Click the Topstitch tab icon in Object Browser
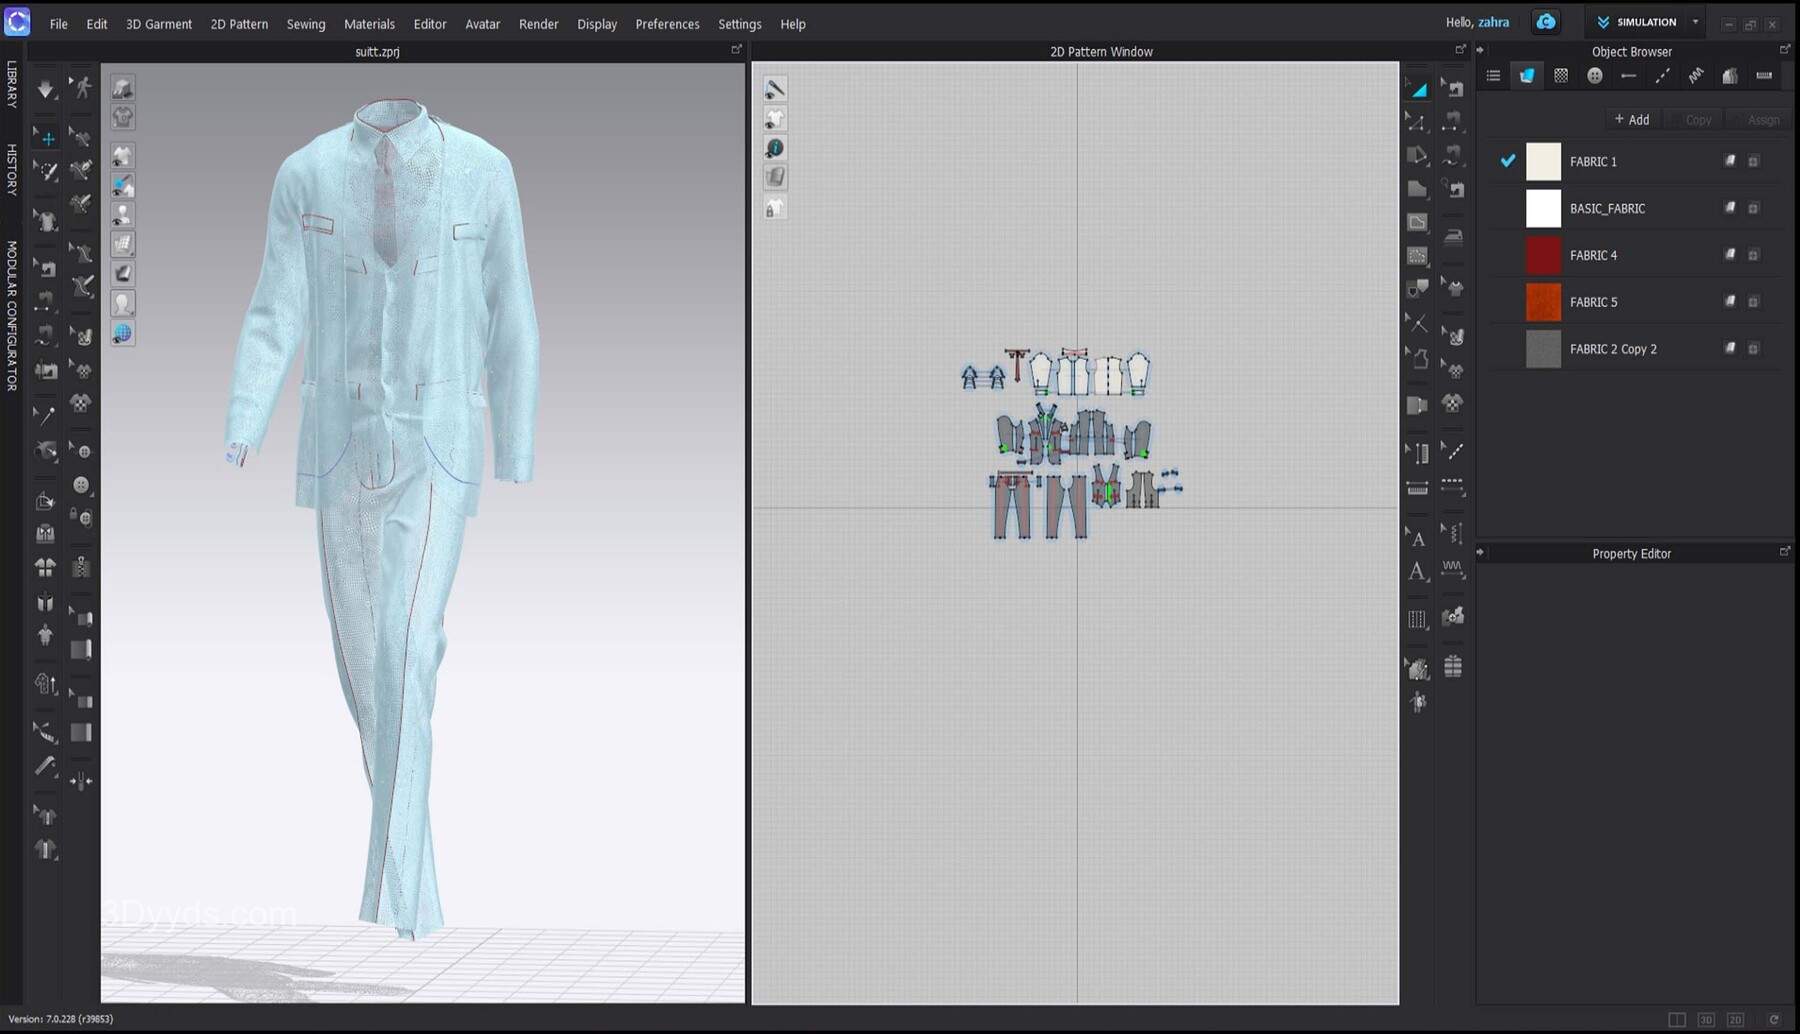This screenshot has height=1034, width=1800. tap(1662, 76)
